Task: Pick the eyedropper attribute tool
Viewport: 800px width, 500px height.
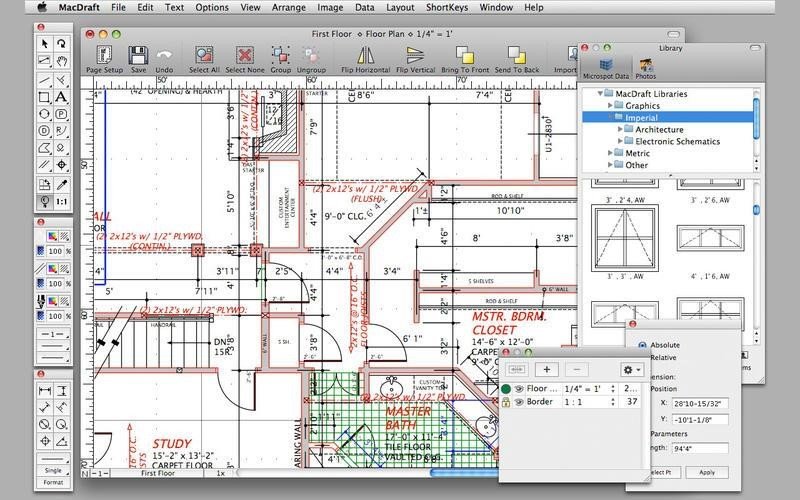Action: pyautogui.click(x=62, y=184)
